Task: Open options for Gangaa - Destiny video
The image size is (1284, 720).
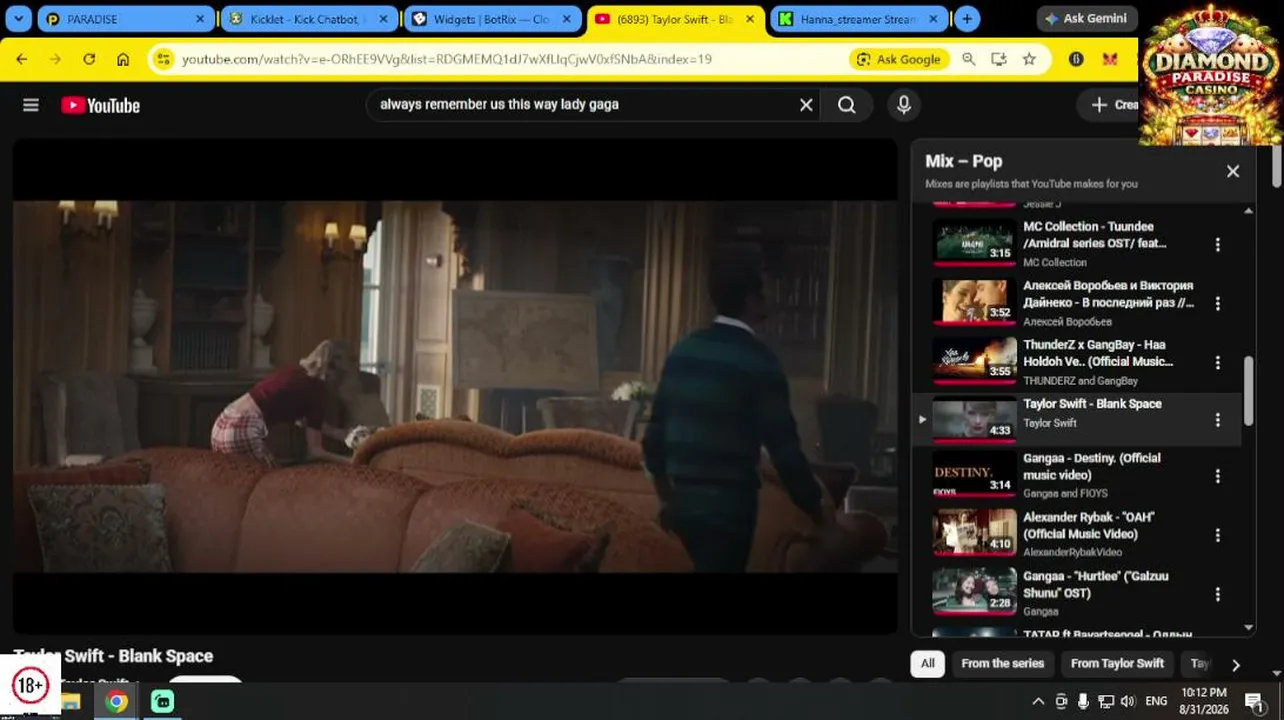Action: (x=1217, y=476)
